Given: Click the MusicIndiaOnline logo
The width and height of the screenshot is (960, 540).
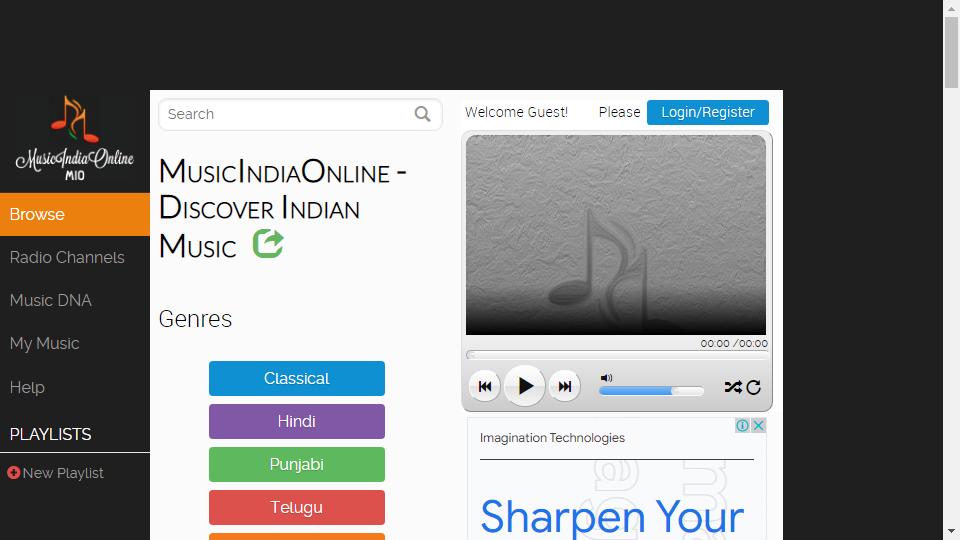Looking at the screenshot, I should [x=75, y=139].
